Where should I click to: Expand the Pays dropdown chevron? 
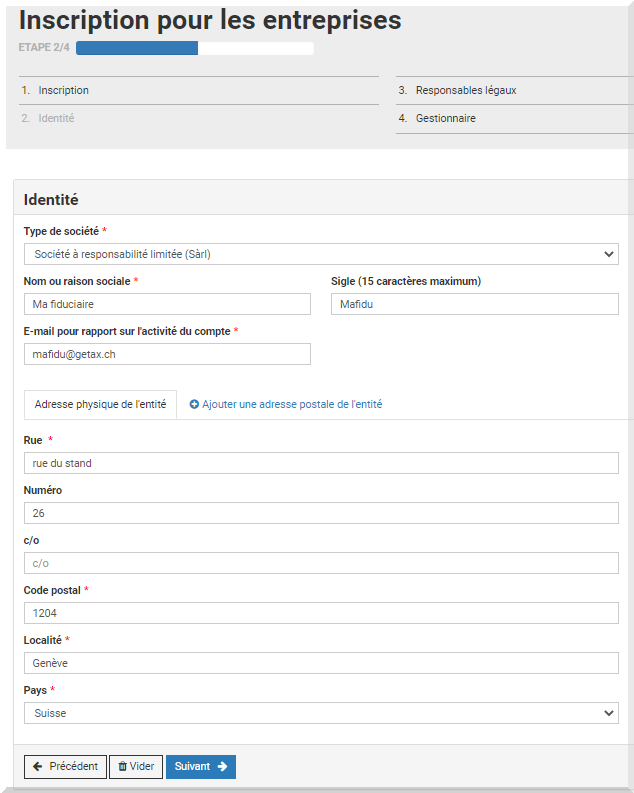coord(609,713)
